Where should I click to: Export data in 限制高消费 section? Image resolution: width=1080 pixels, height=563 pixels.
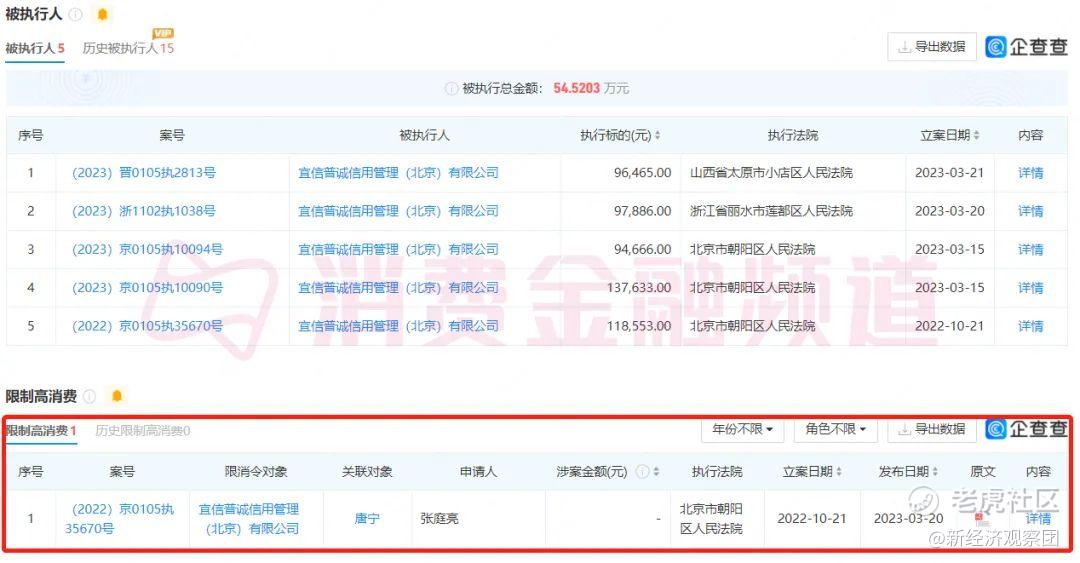pos(932,429)
